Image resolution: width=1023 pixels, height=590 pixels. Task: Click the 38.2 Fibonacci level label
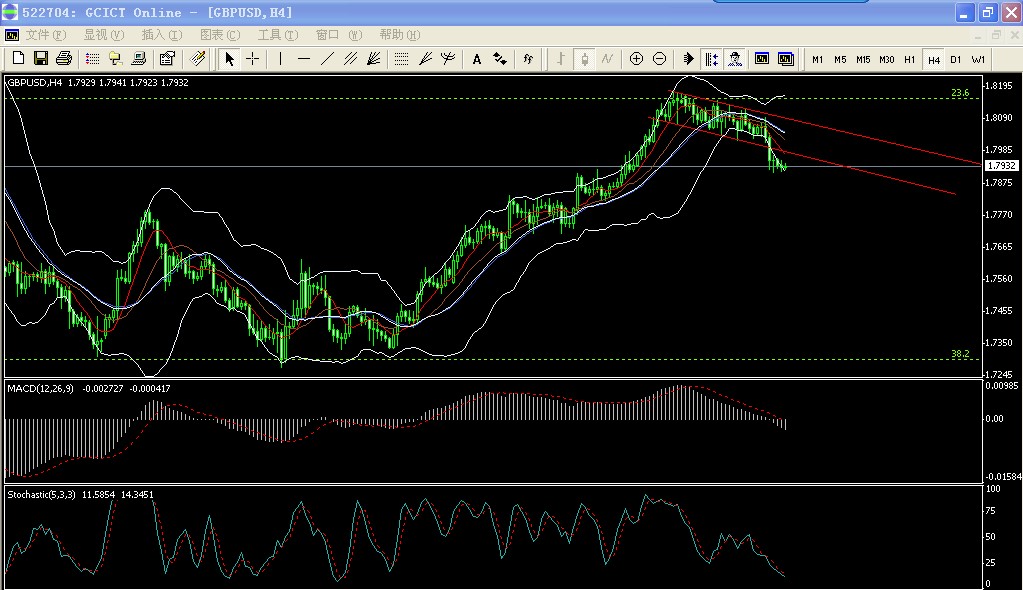pyautogui.click(x=960, y=354)
